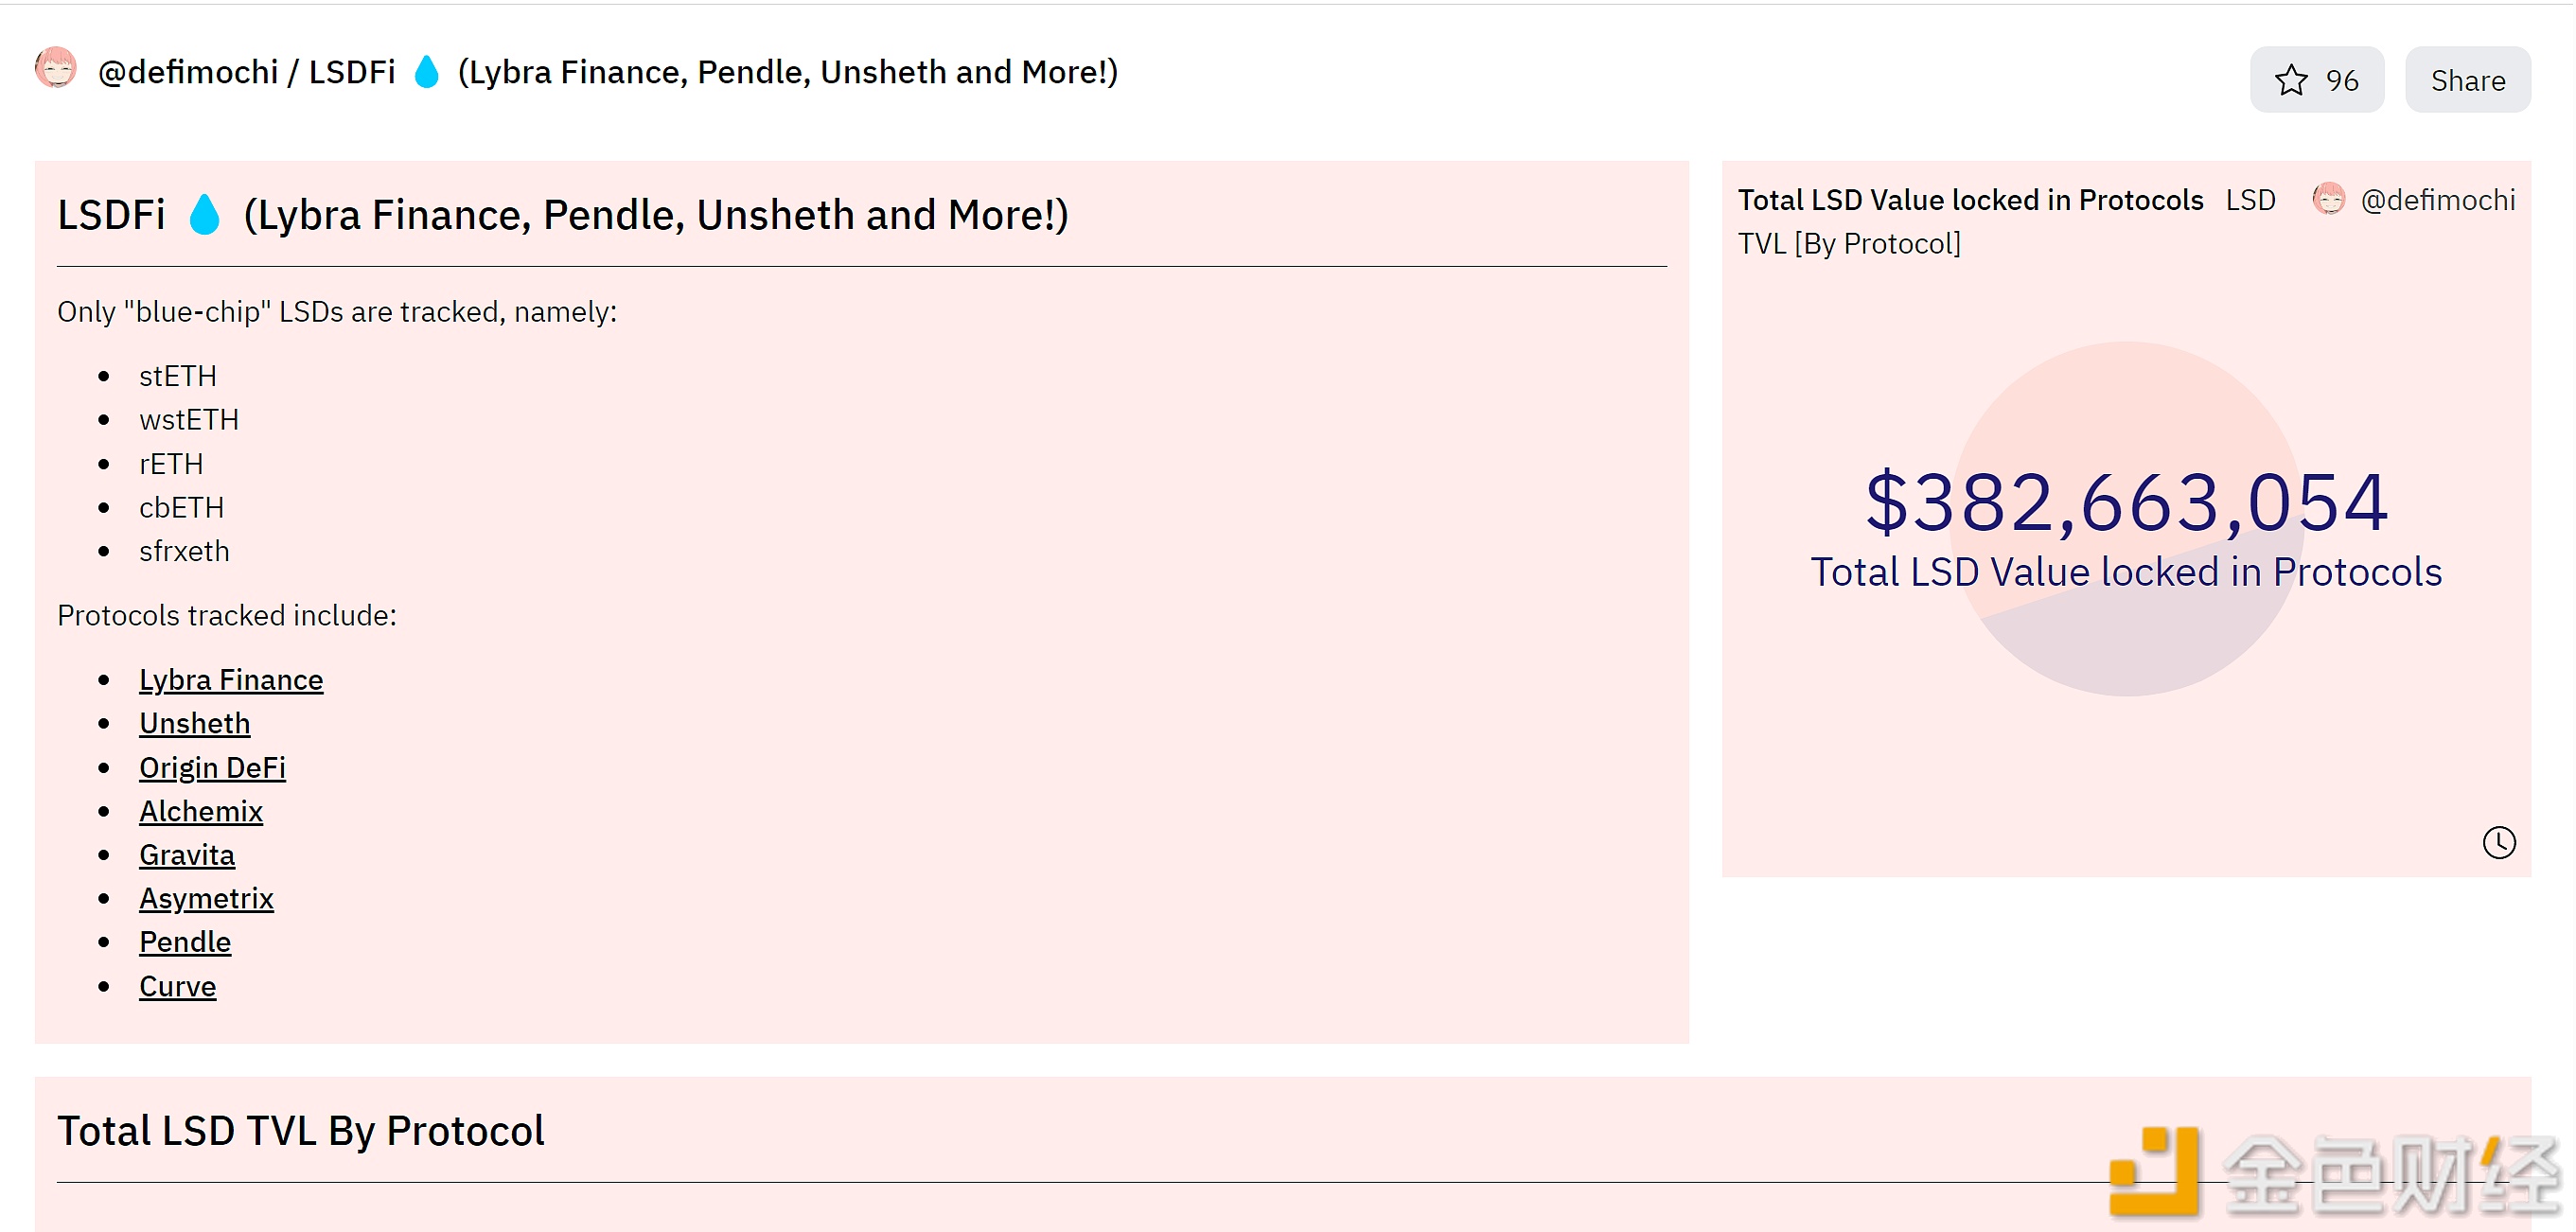
Task: Visit the Alchemix link
Action: [201, 811]
